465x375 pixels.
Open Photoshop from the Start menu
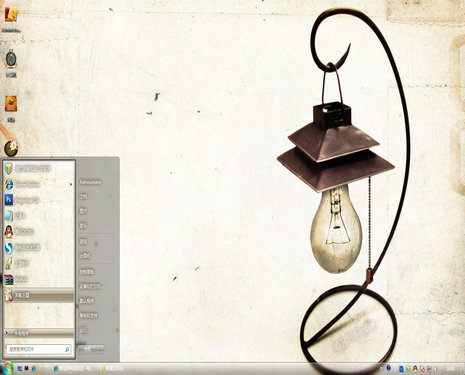pos(38,200)
